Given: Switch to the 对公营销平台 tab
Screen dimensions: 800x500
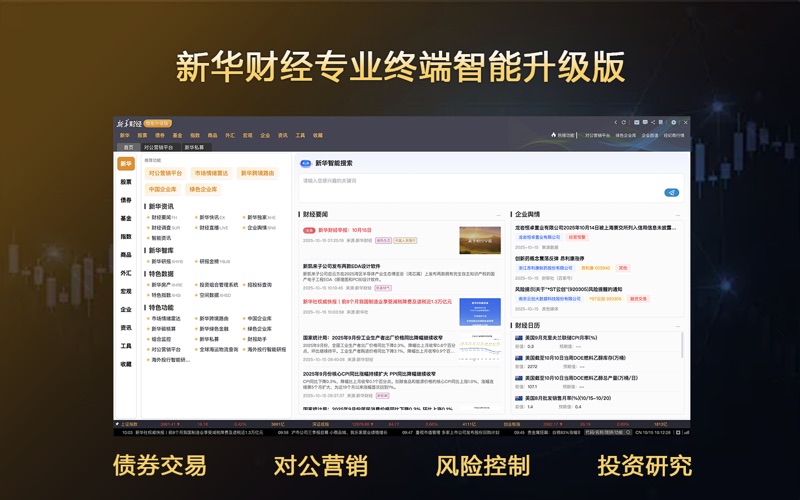Looking at the screenshot, I should 159,147.
